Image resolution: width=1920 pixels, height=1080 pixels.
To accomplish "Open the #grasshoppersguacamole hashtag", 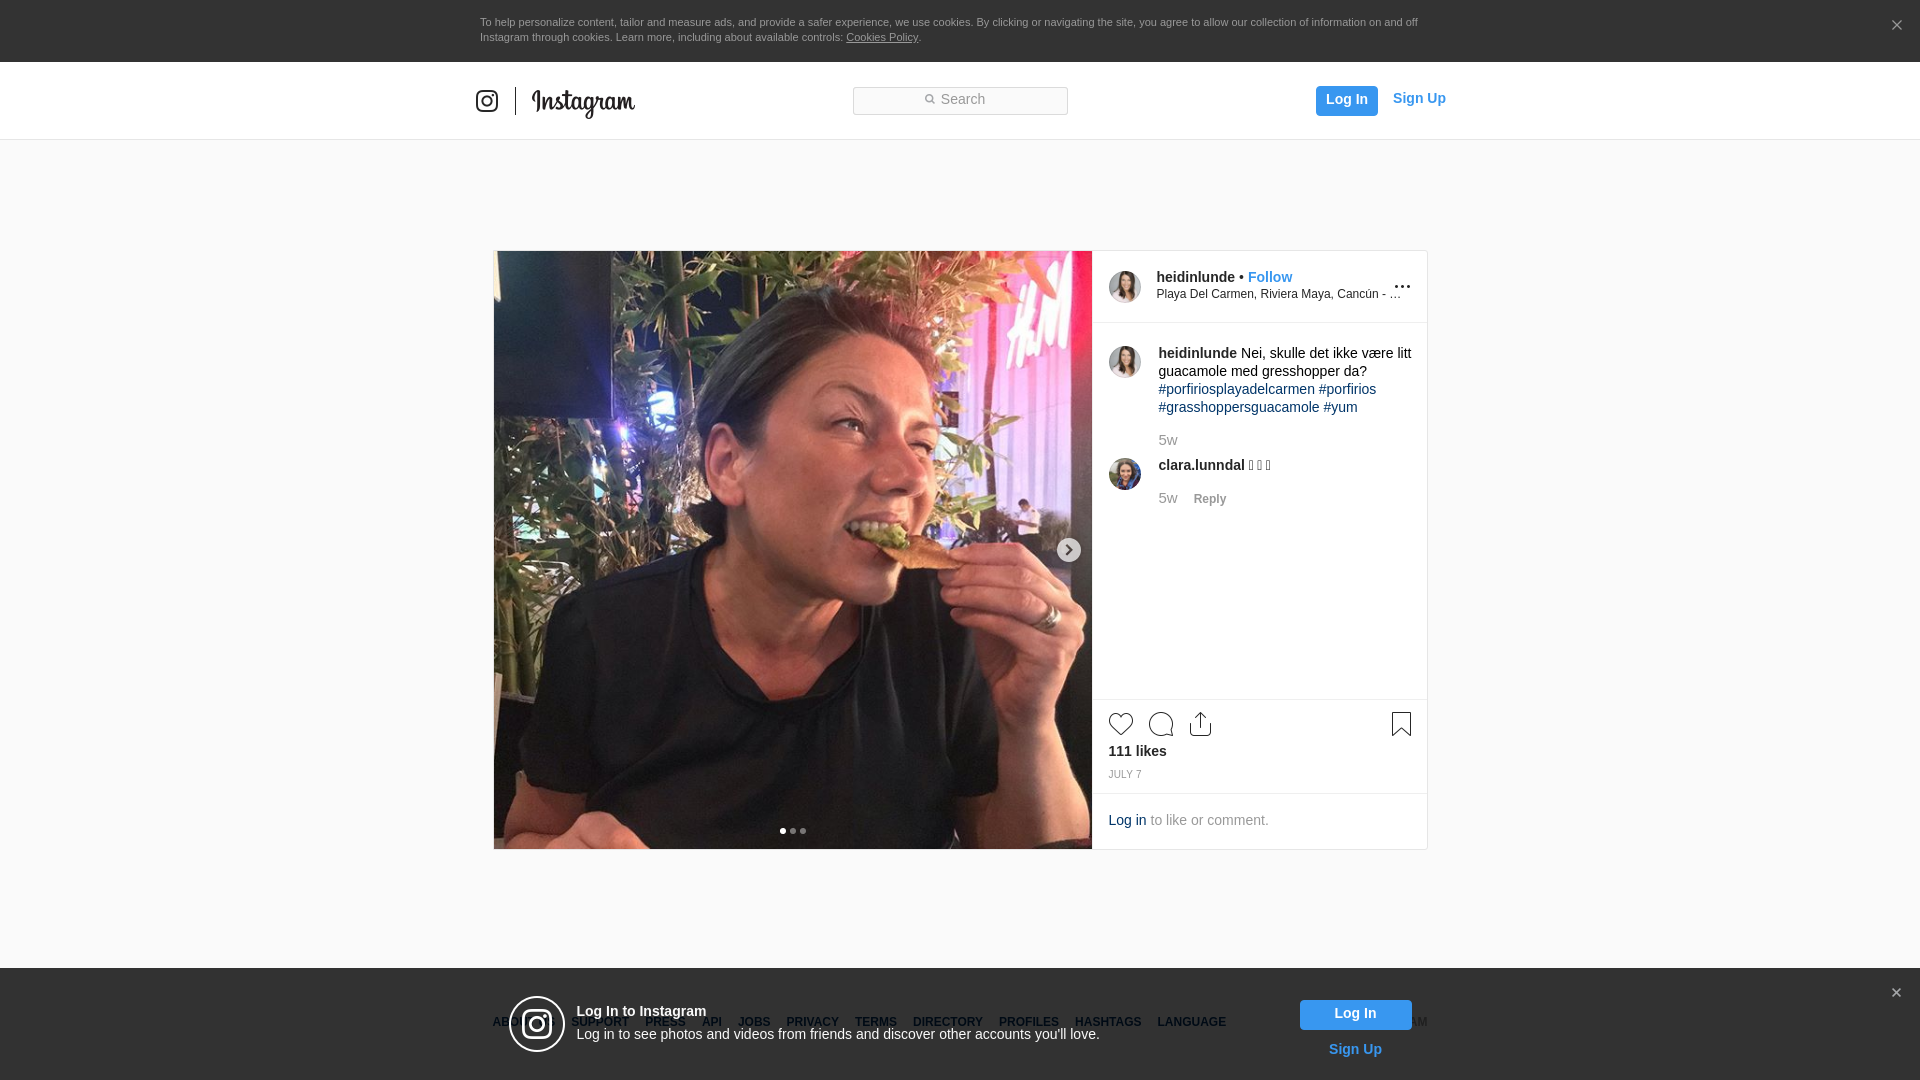I will pos(1238,407).
